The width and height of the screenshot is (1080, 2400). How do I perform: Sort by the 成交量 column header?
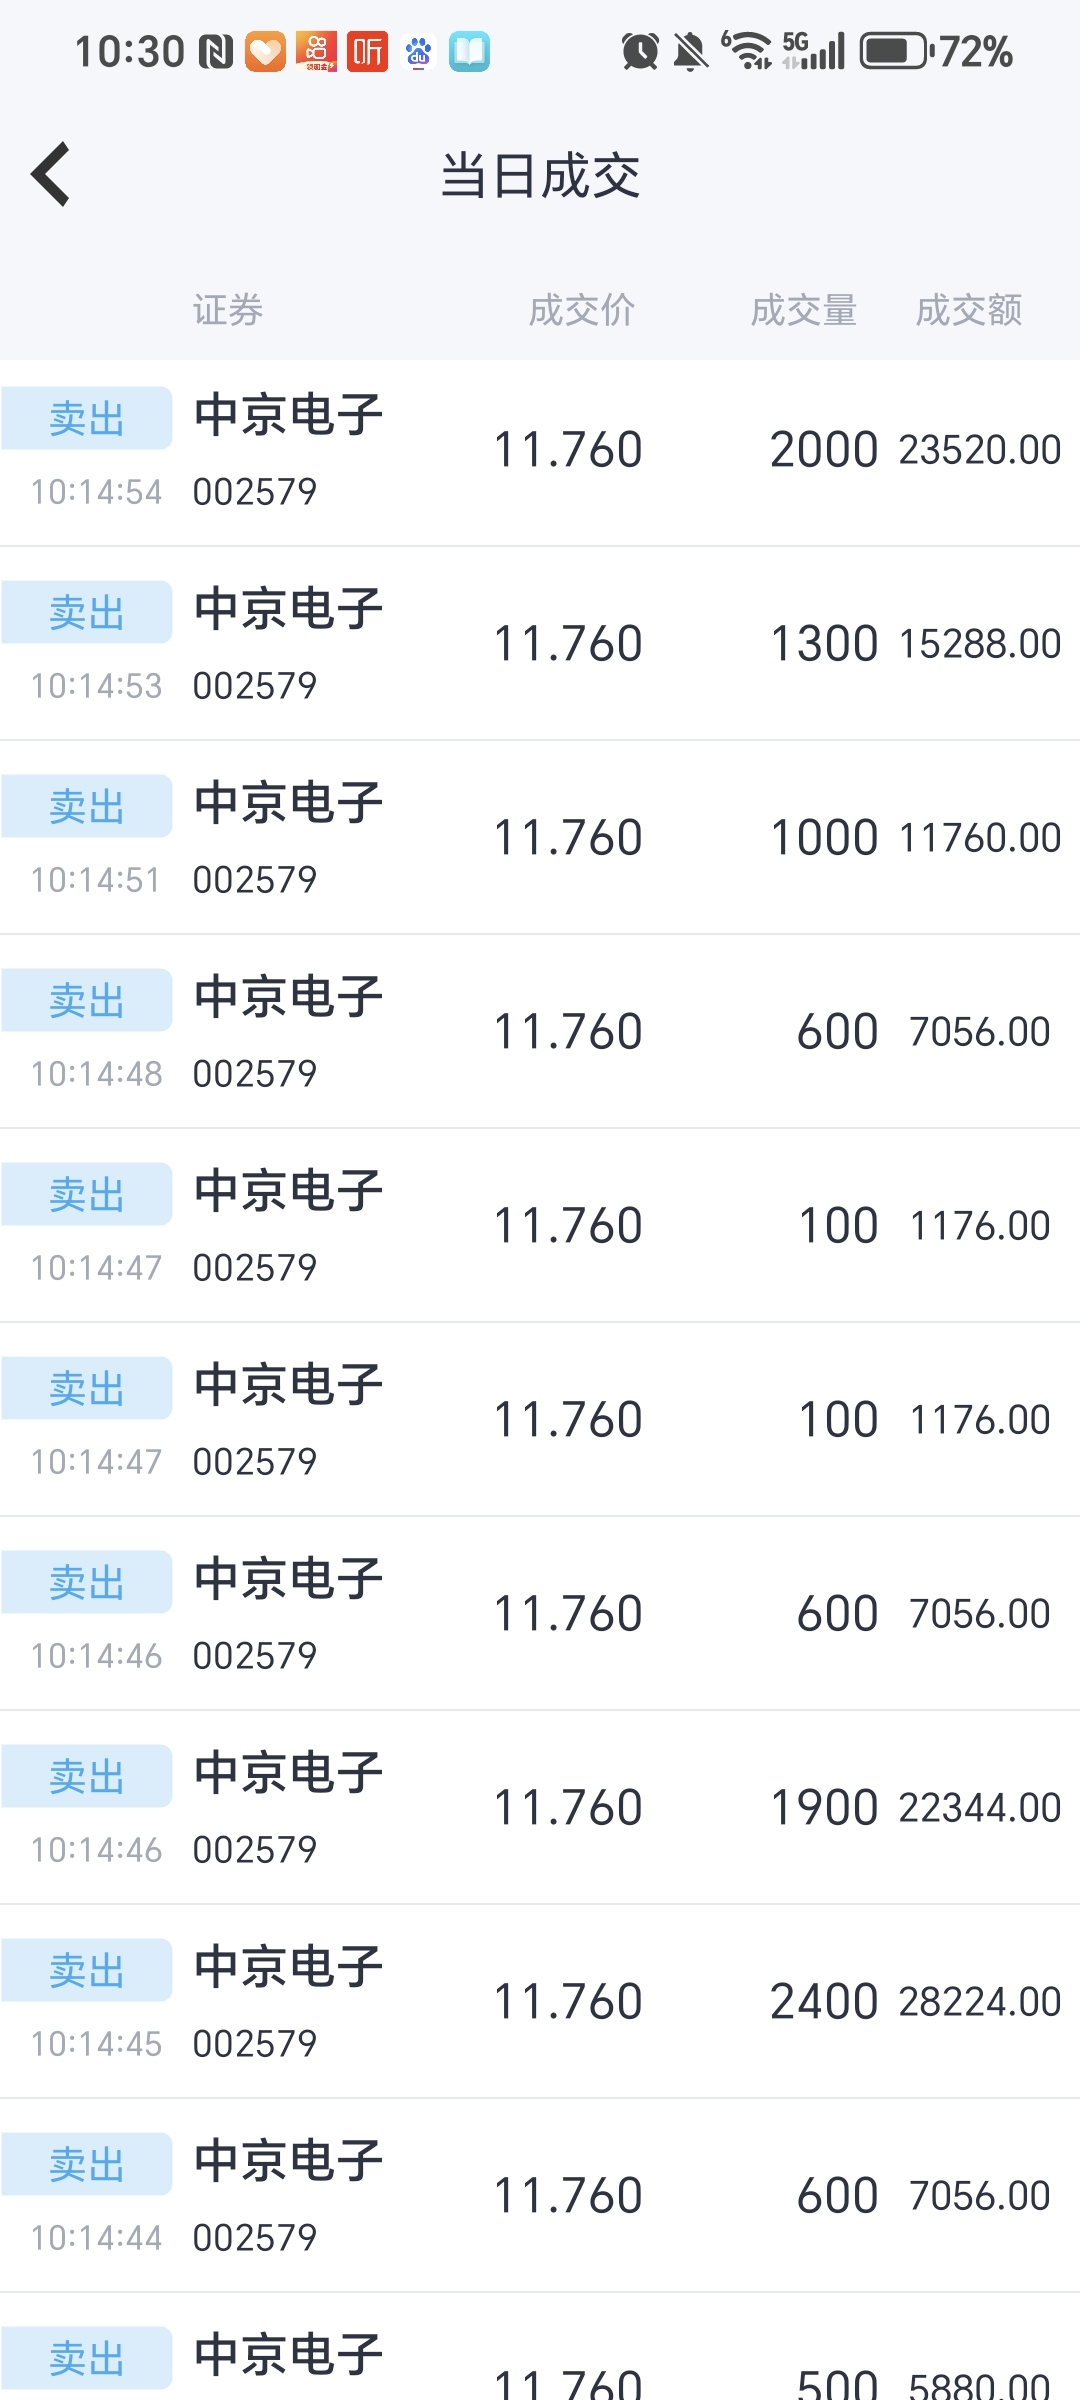pos(803,310)
